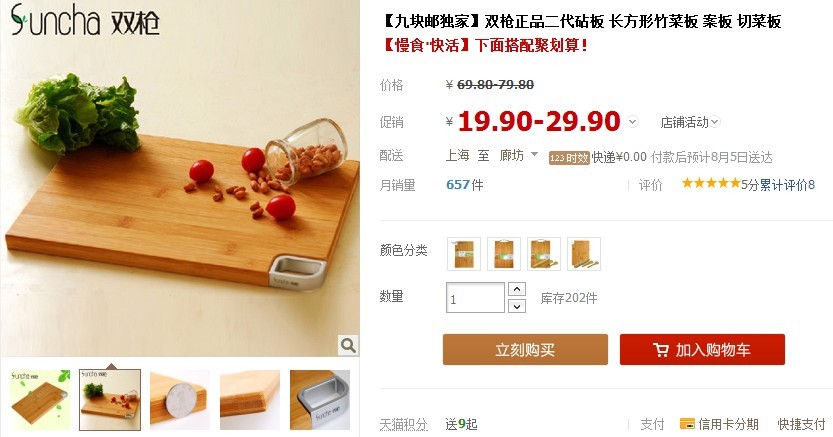Screen dimensions: 833x437
Task: Click the 123时效 delivery badge
Action: coord(569,158)
